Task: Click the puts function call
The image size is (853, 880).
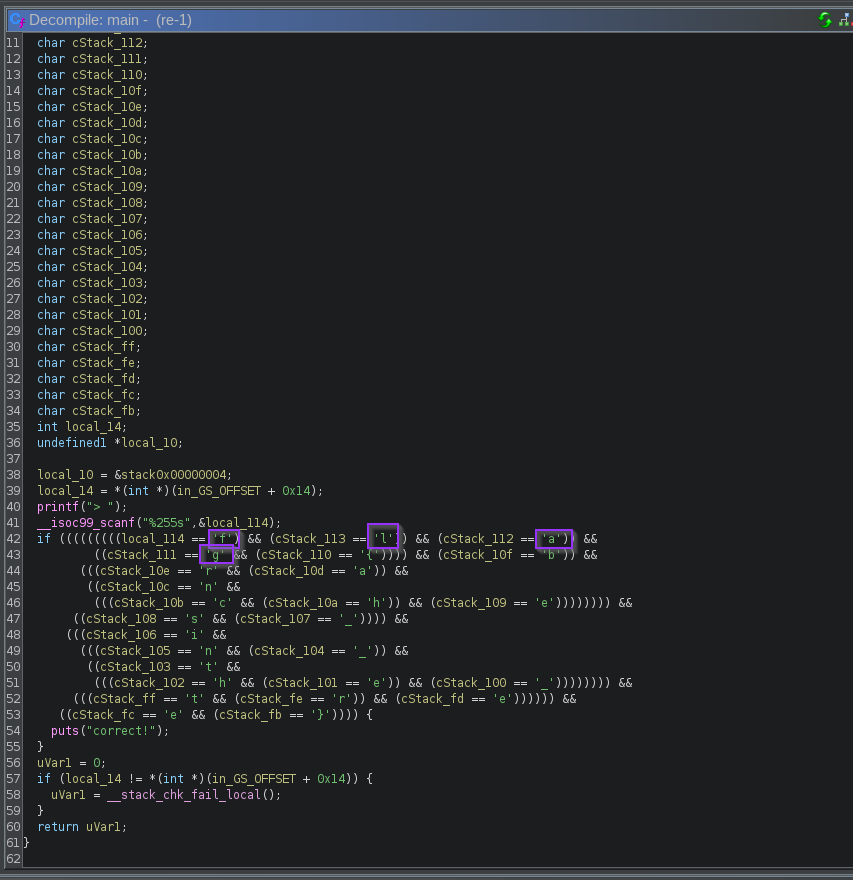Action: pos(65,731)
